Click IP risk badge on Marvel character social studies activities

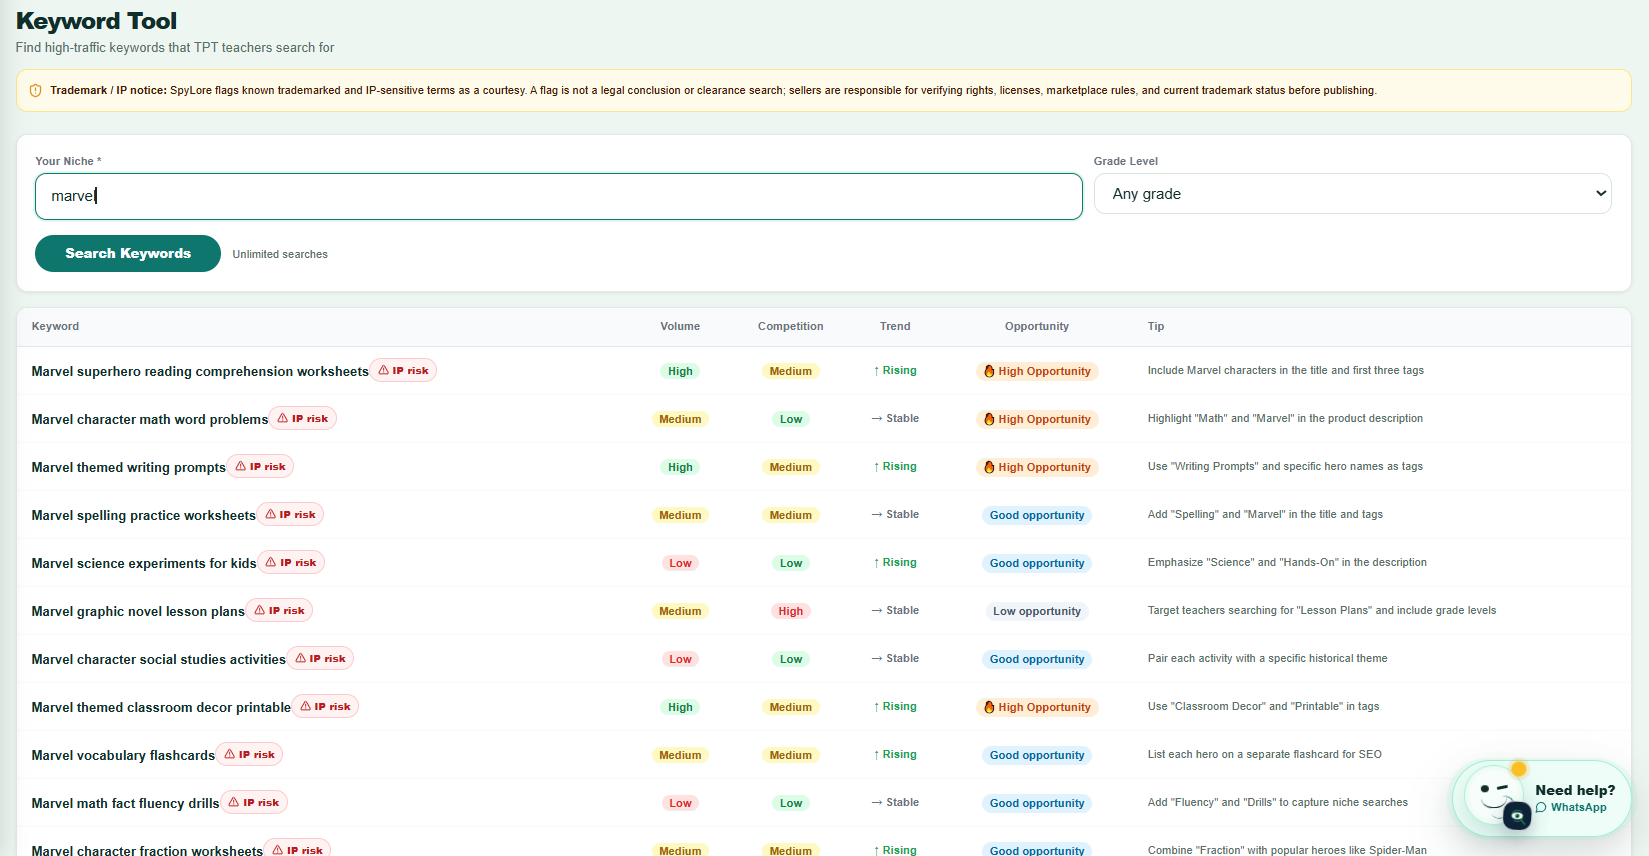[320, 659]
